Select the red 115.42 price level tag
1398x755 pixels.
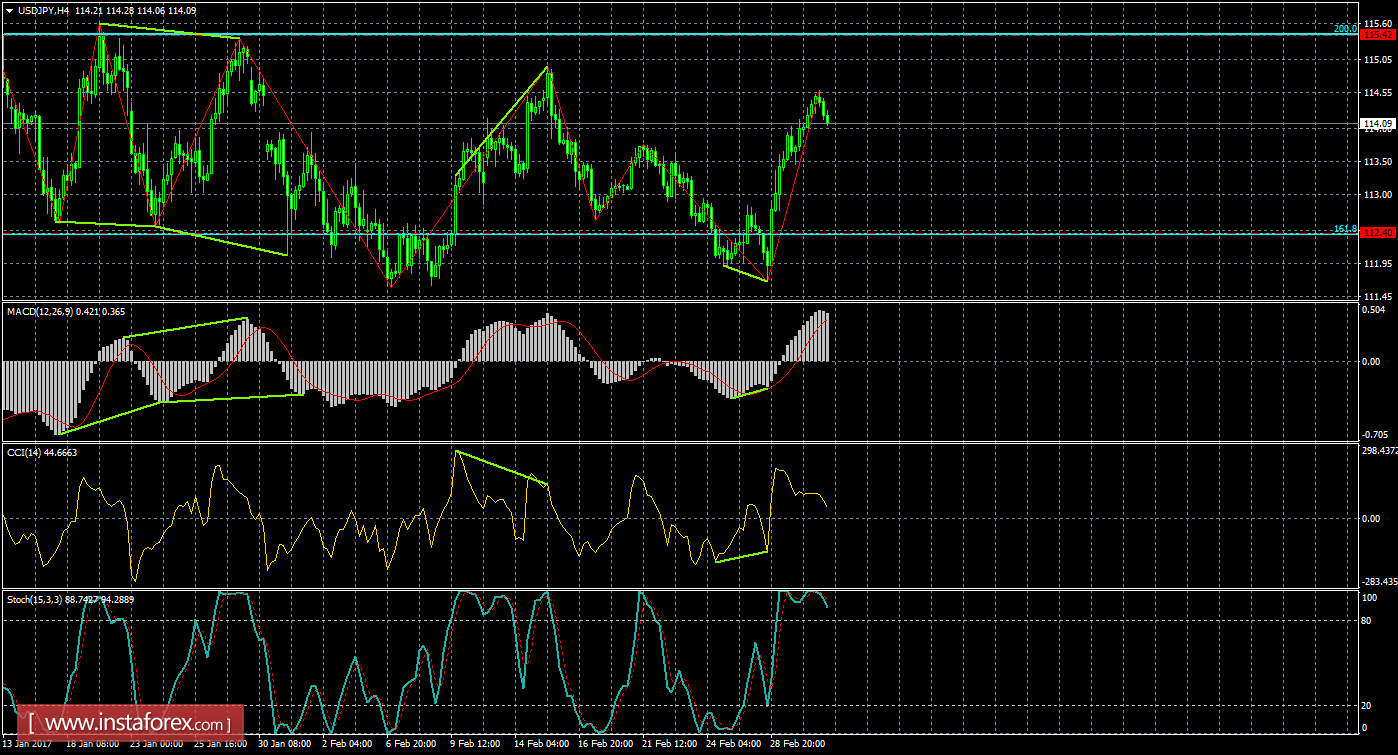1379,34
